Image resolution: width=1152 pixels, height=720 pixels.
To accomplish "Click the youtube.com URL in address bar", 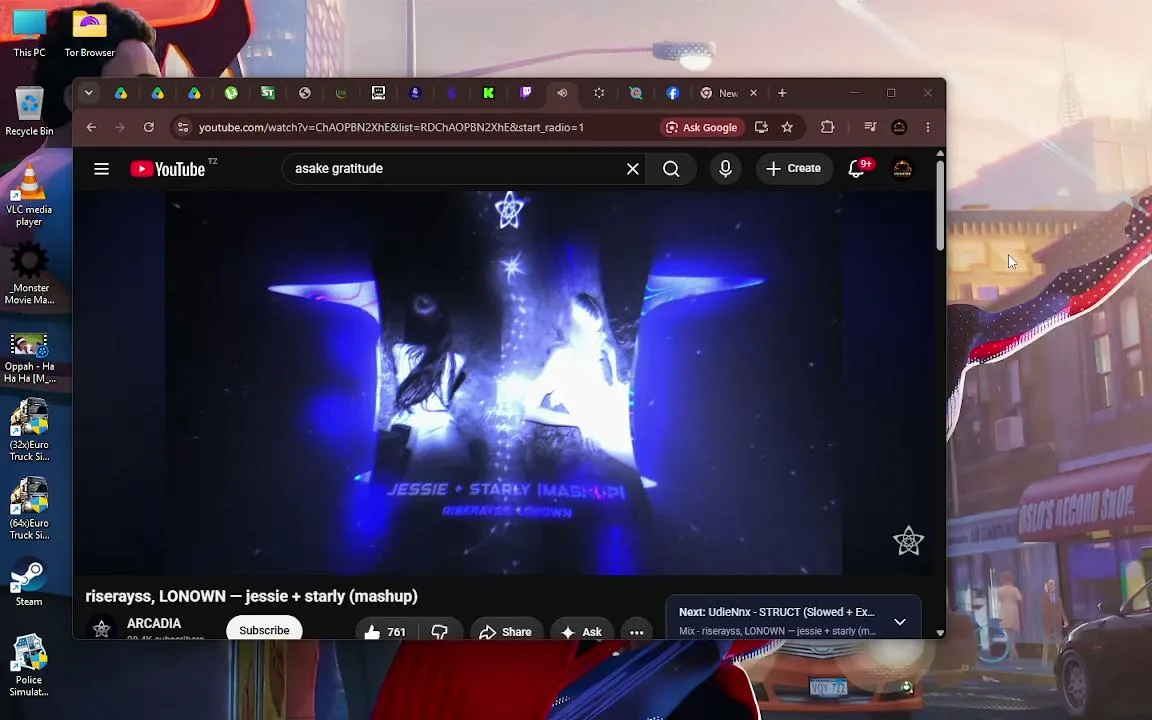I will (x=391, y=127).
